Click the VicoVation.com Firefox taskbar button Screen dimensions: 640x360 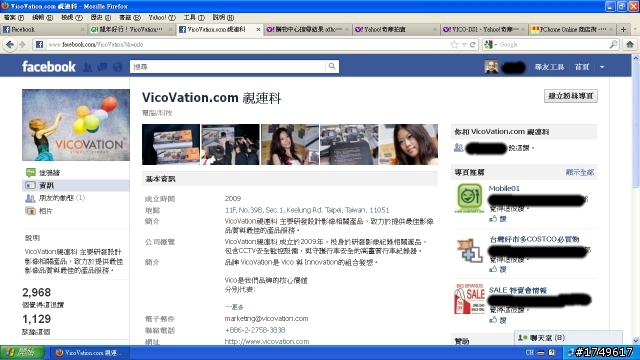tap(89, 353)
